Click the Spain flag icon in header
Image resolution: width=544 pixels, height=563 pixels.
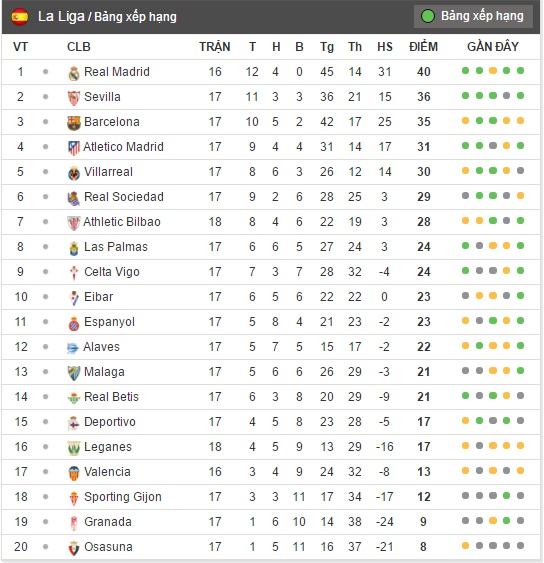pos(19,17)
